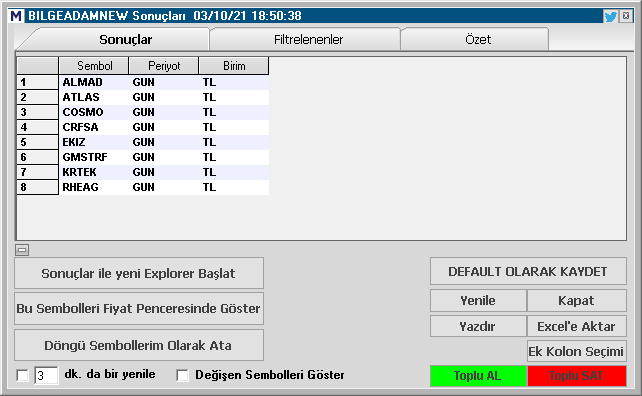Viewport: 642px width, 396px height.
Task: Click the Periyot column header
Action: [164, 66]
